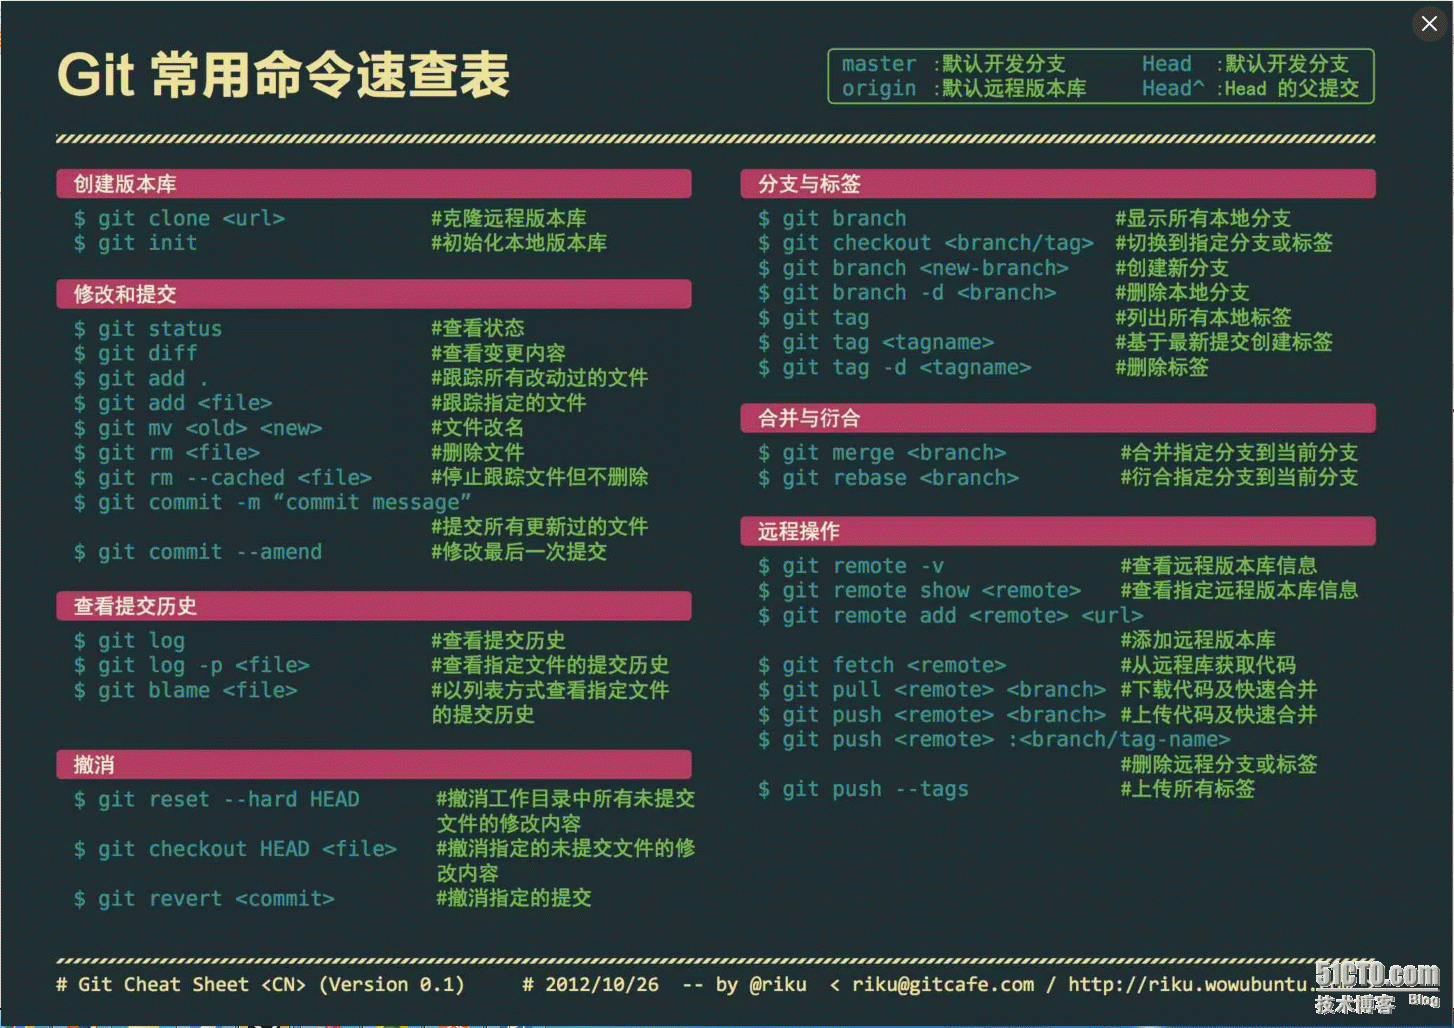Click the plain 'git tag' command
This screenshot has height=1028, width=1454.
[x=814, y=318]
